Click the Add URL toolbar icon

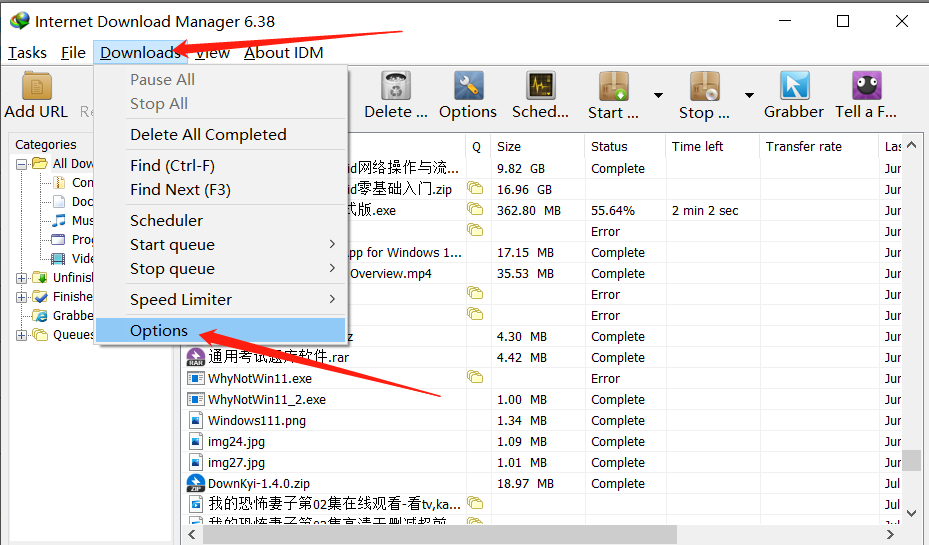pyautogui.click(x=36, y=87)
